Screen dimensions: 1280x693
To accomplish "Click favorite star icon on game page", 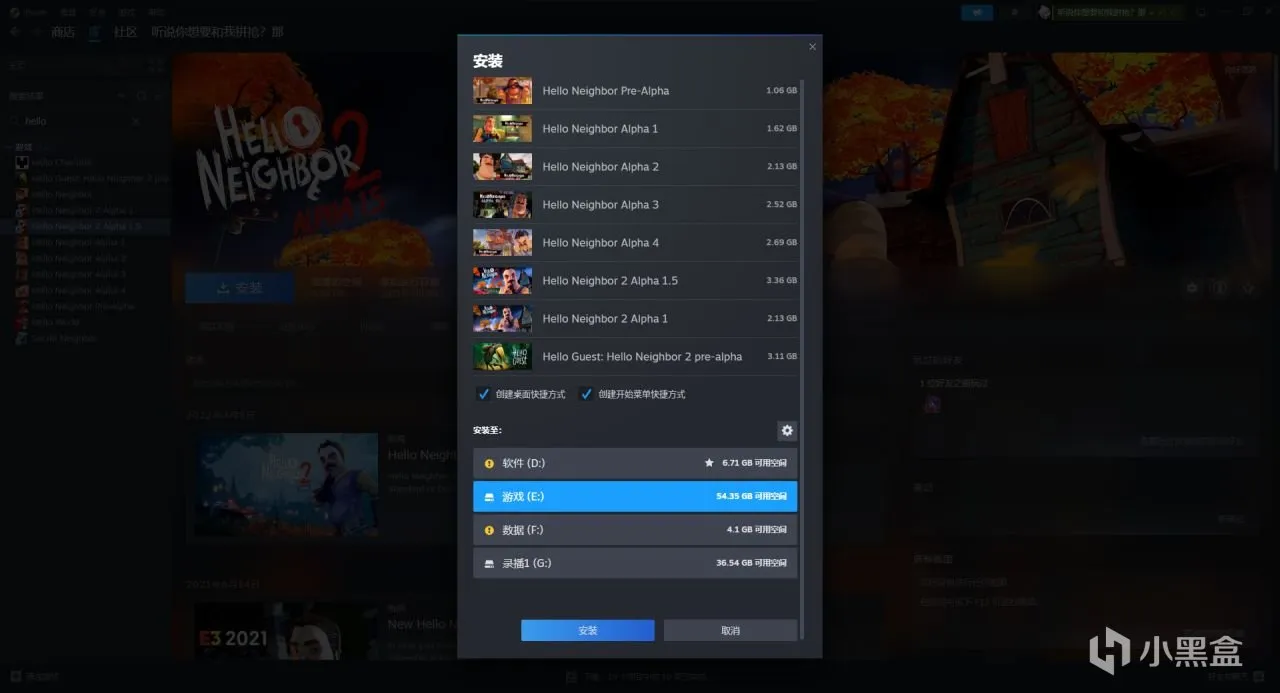I will tap(1248, 288).
